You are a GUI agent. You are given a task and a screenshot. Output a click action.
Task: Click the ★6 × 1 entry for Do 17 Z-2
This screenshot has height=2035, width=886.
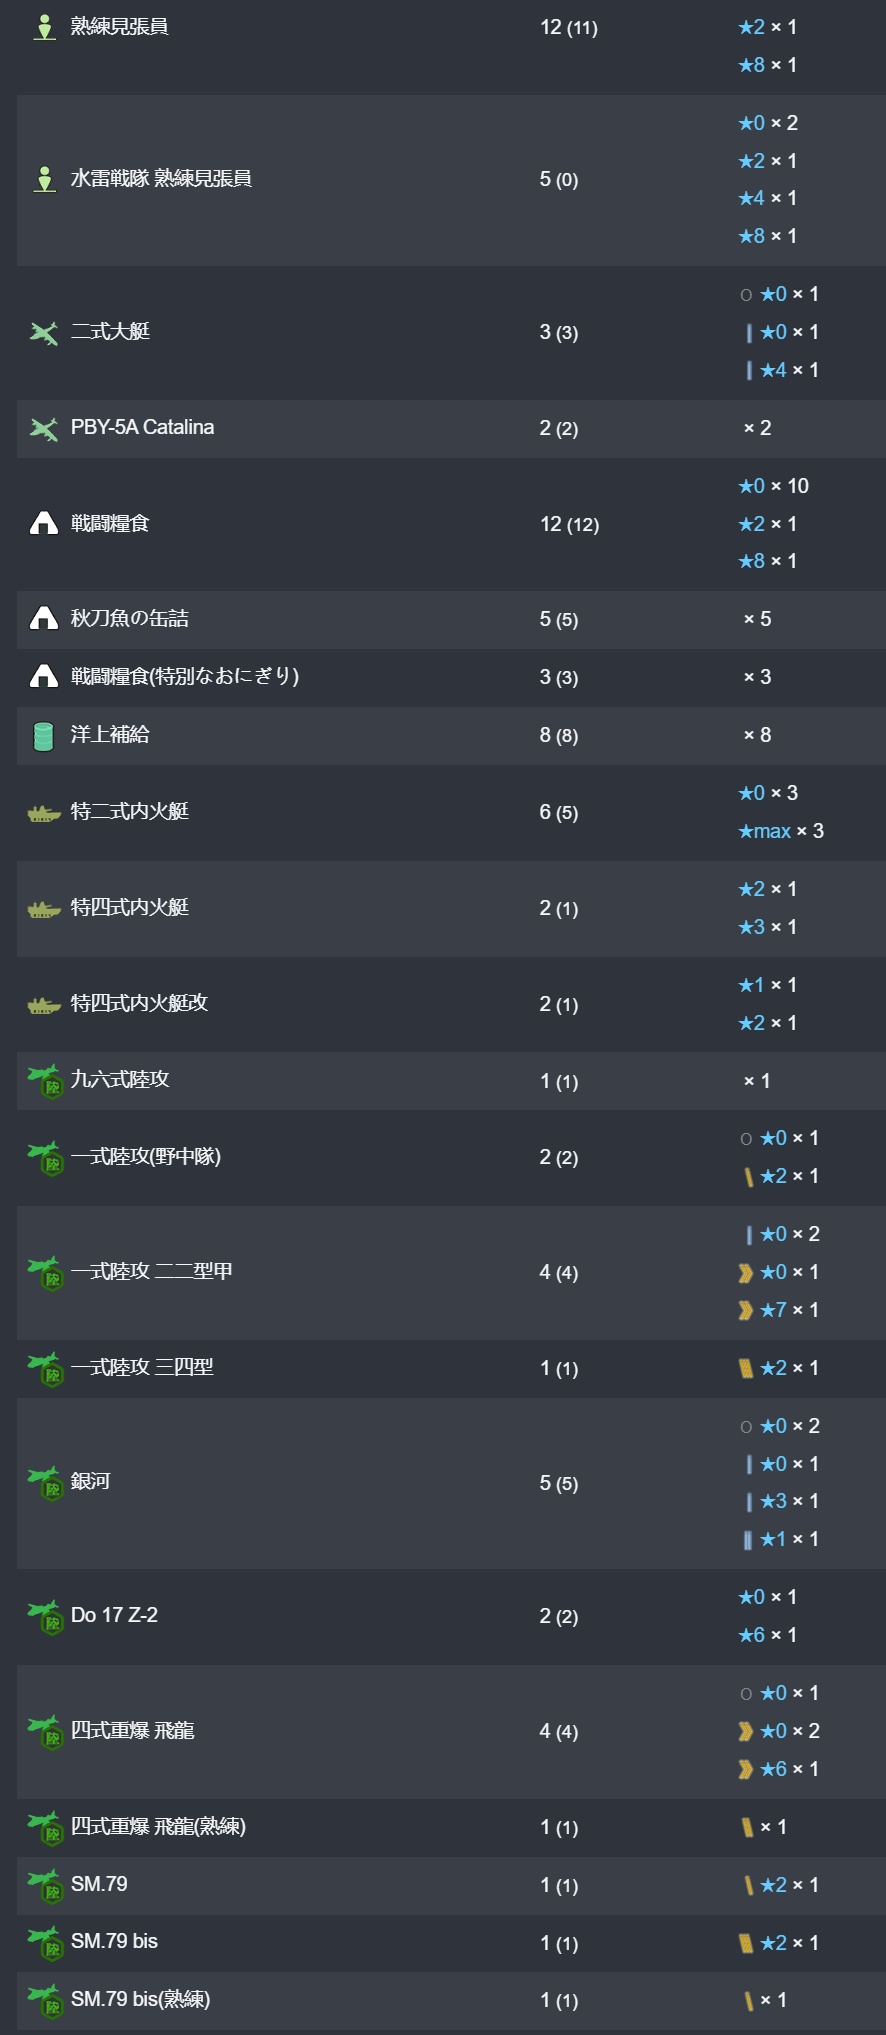pyautogui.click(x=768, y=1635)
